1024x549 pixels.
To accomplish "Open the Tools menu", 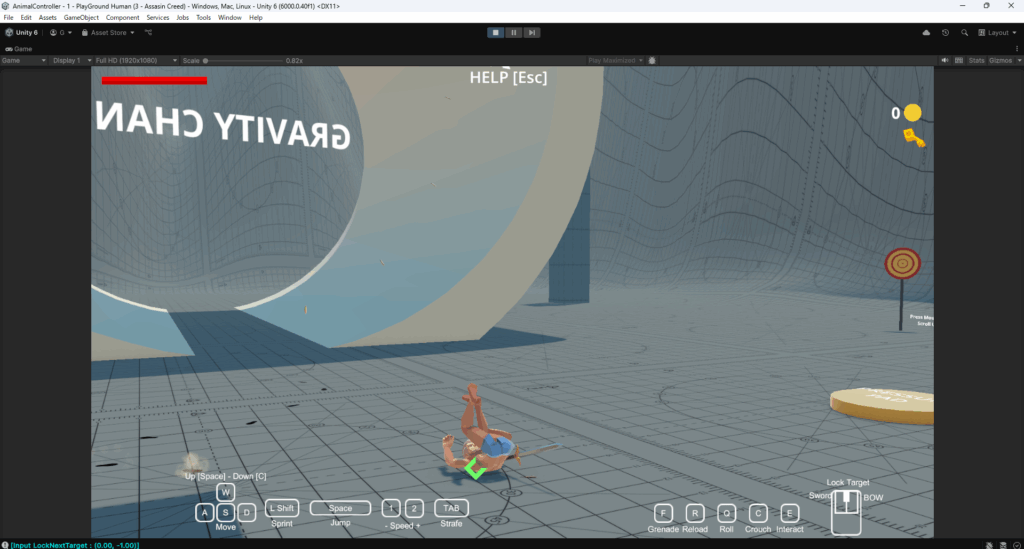I will pos(204,18).
